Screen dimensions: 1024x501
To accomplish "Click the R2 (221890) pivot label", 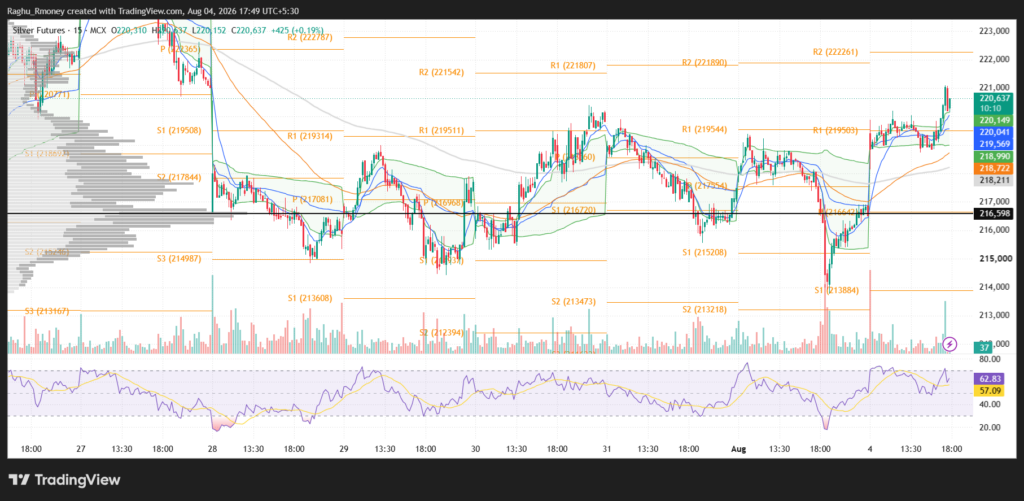I will tap(705, 63).
